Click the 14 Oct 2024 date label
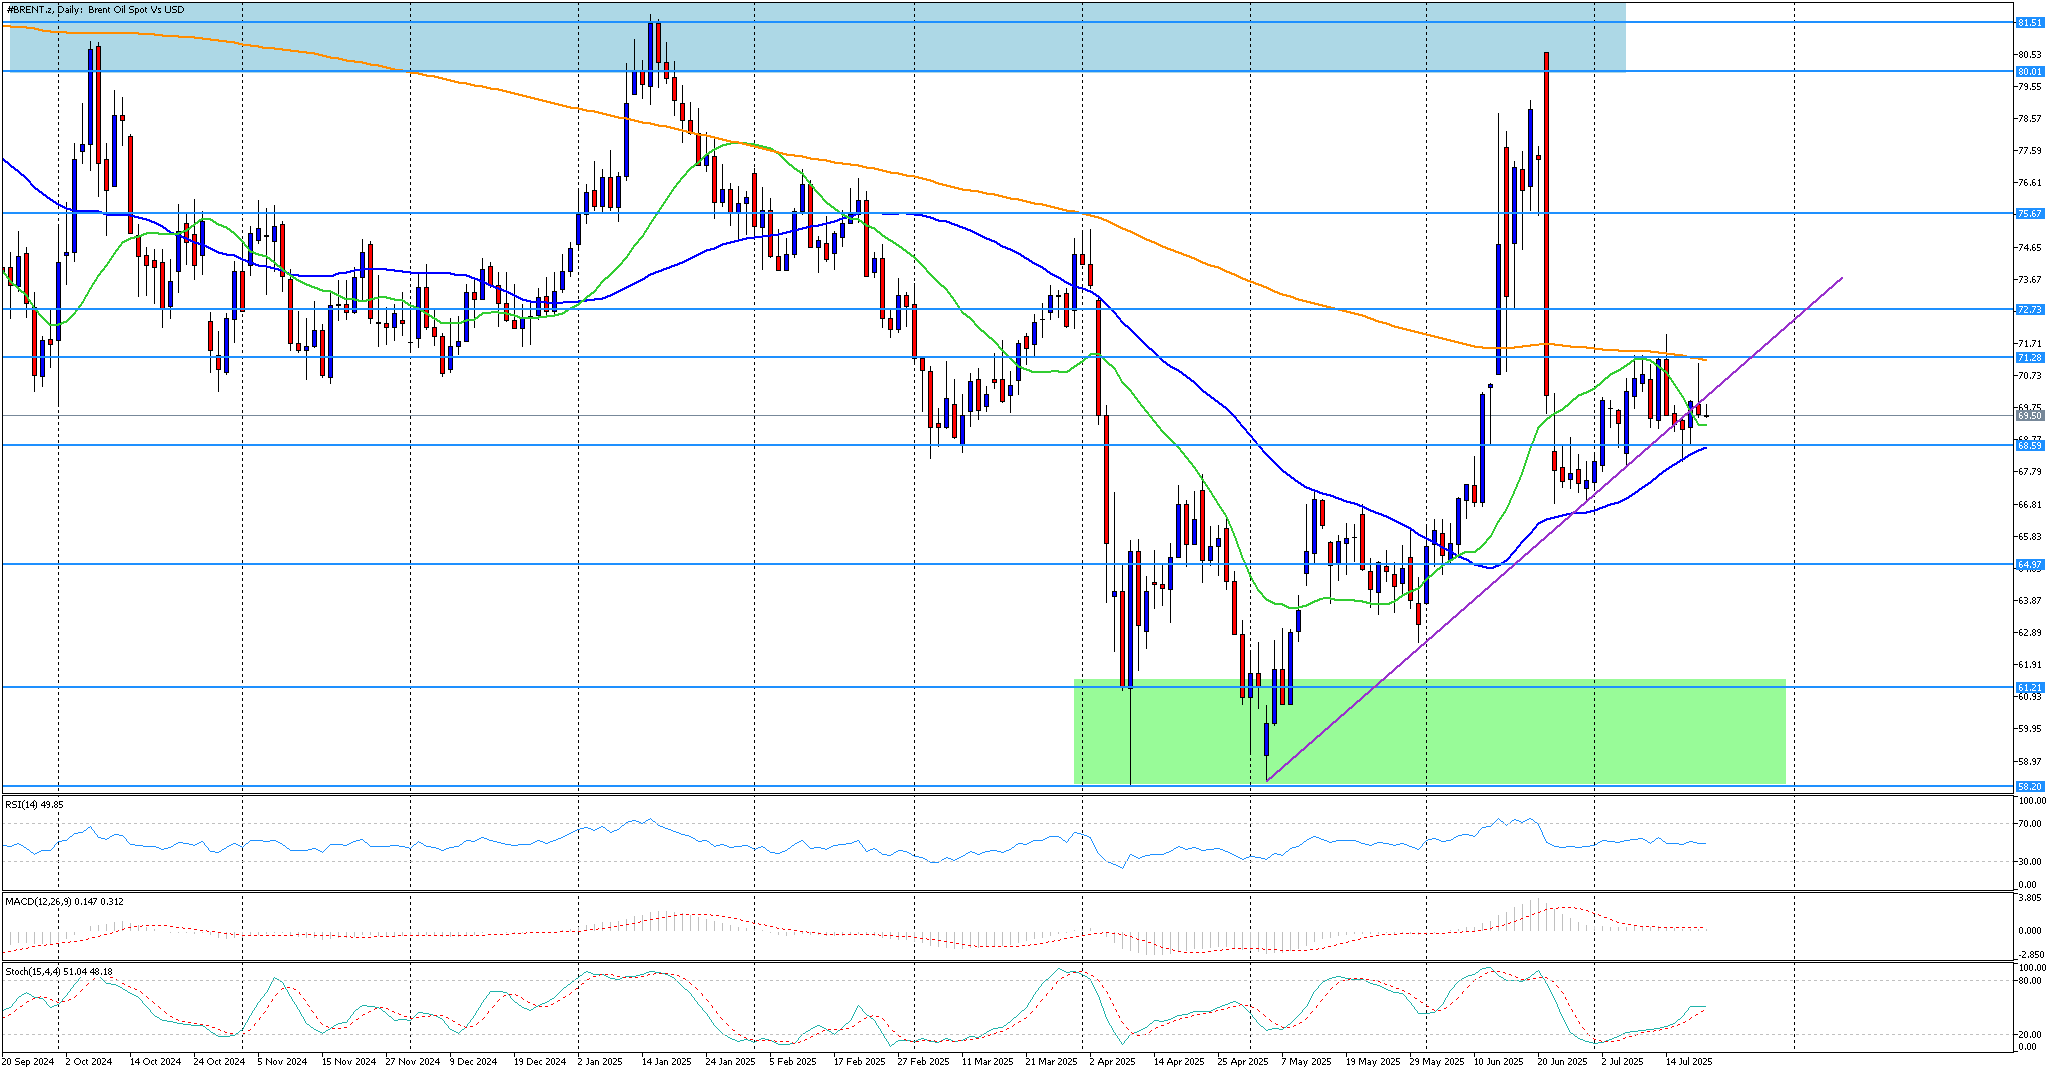 coord(155,1061)
